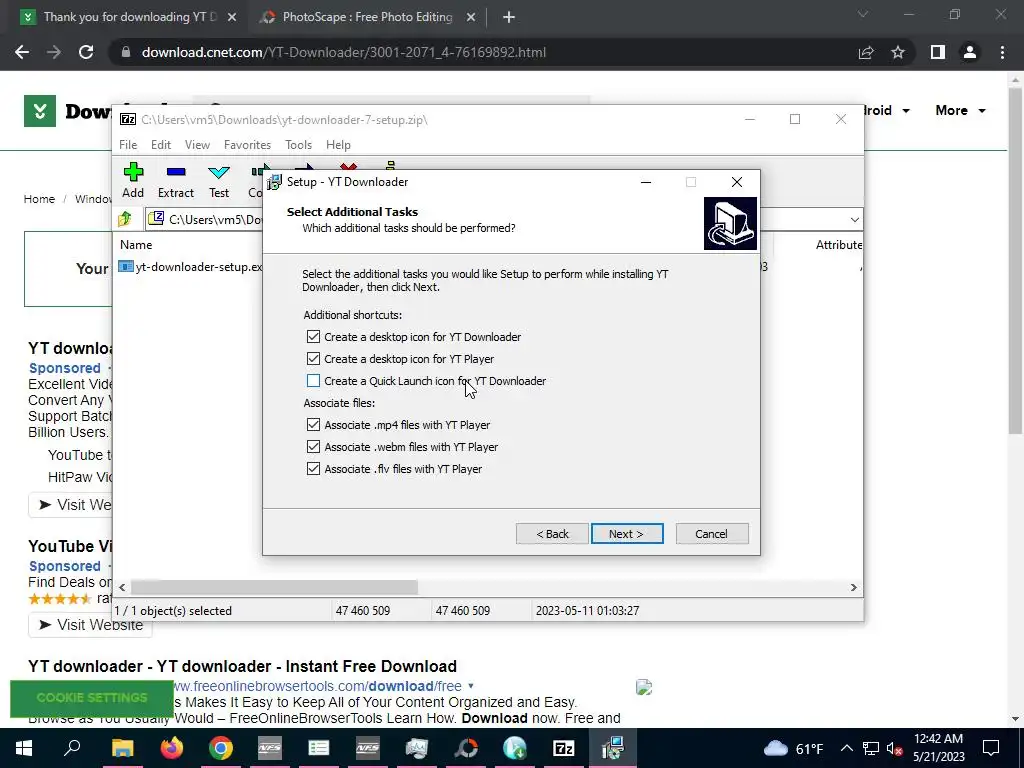
Task: Open a new browser tab
Action: 509,17
